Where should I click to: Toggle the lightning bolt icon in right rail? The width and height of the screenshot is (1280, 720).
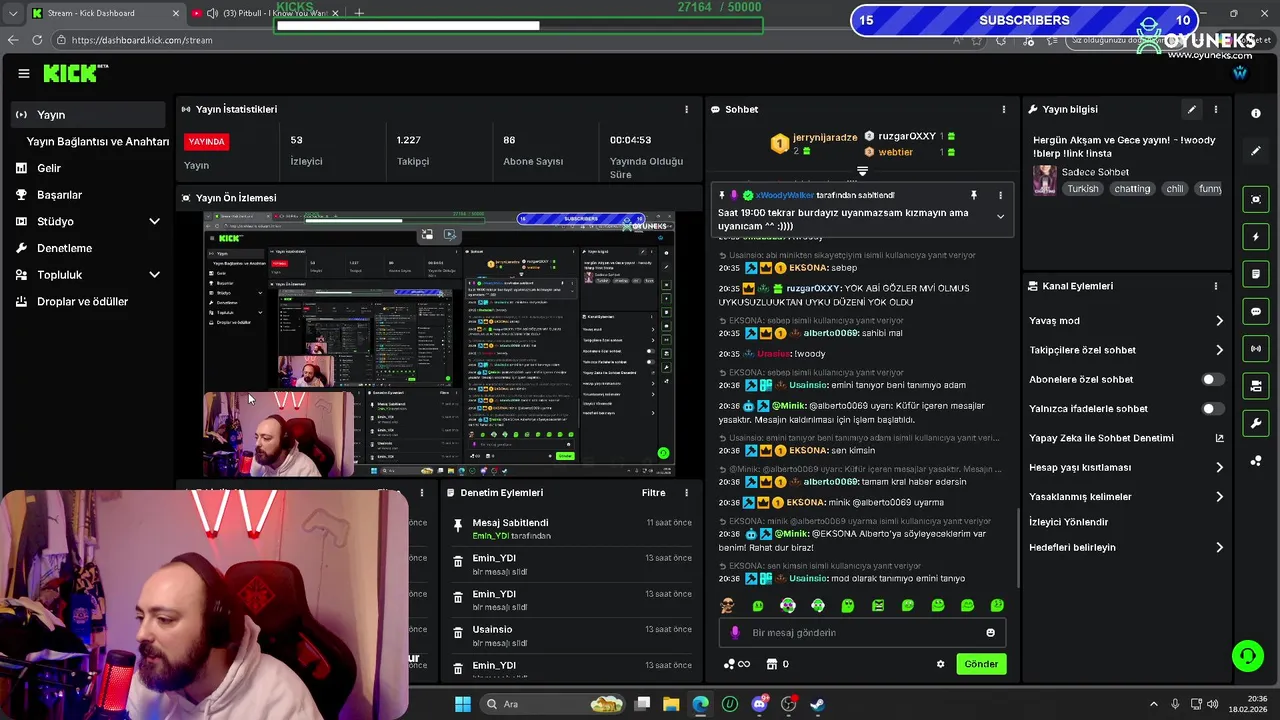(x=1256, y=237)
